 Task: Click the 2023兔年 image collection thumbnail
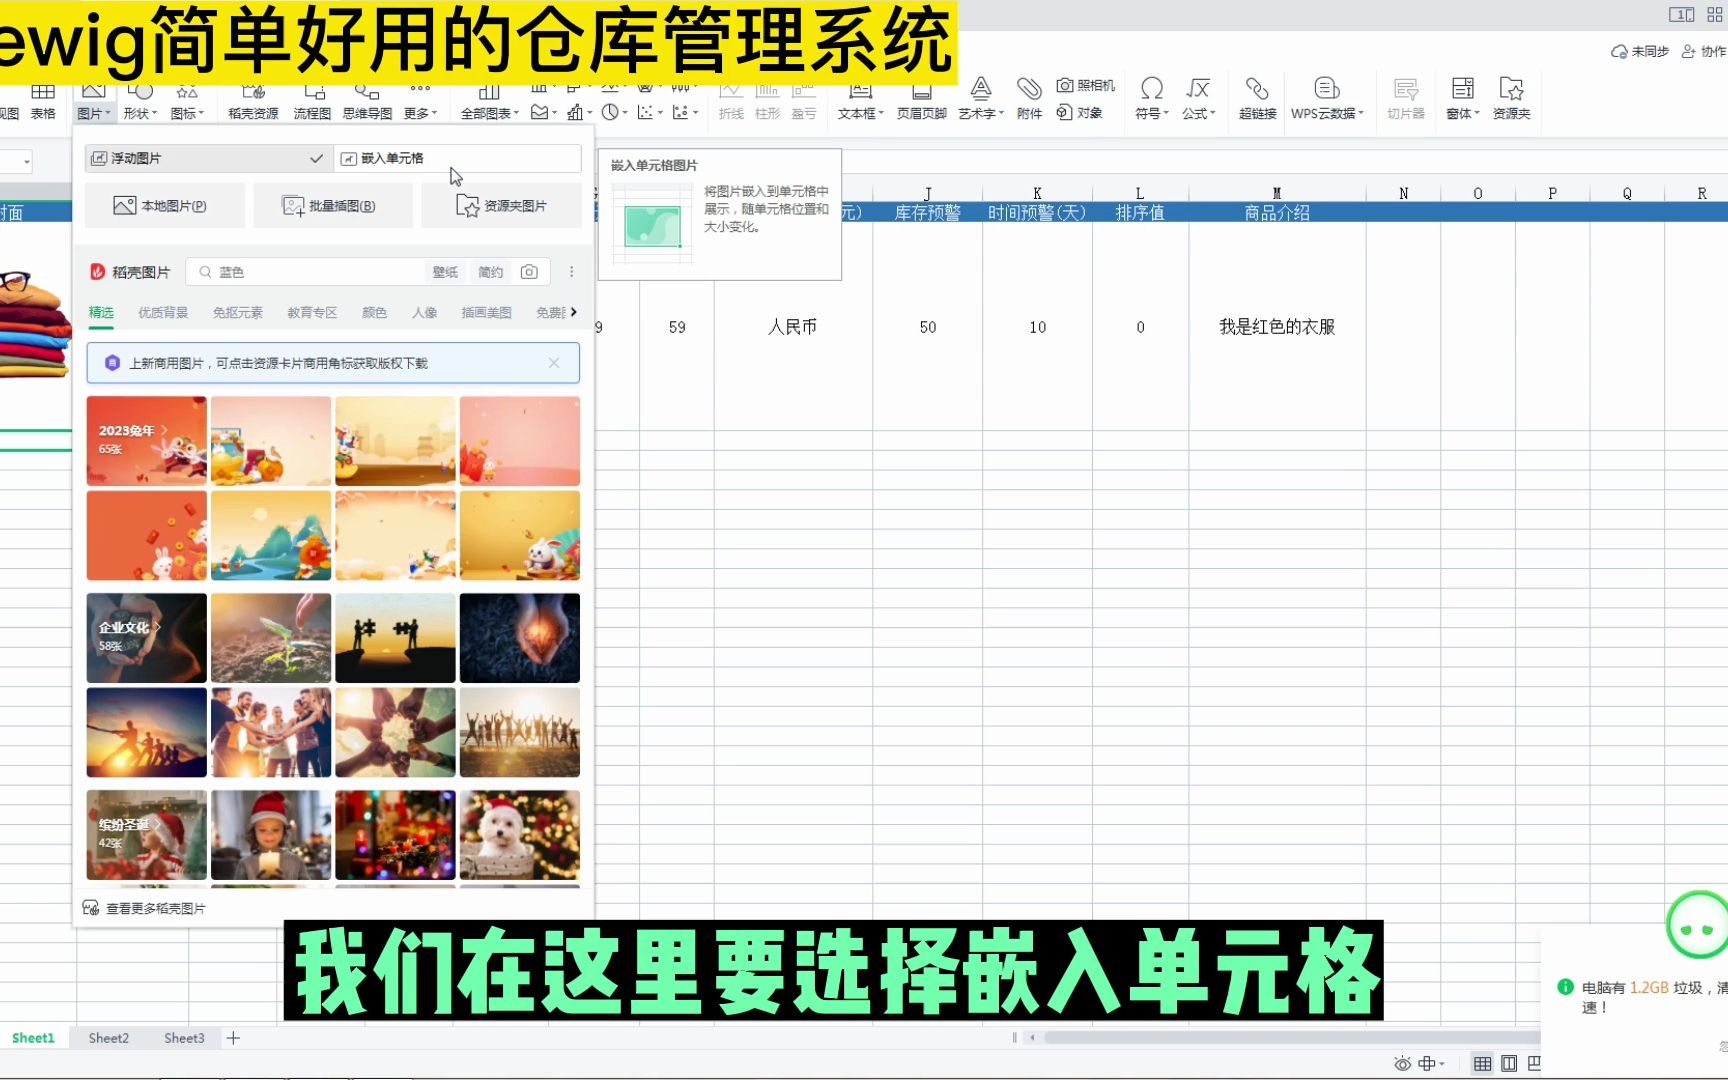click(x=146, y=440)
